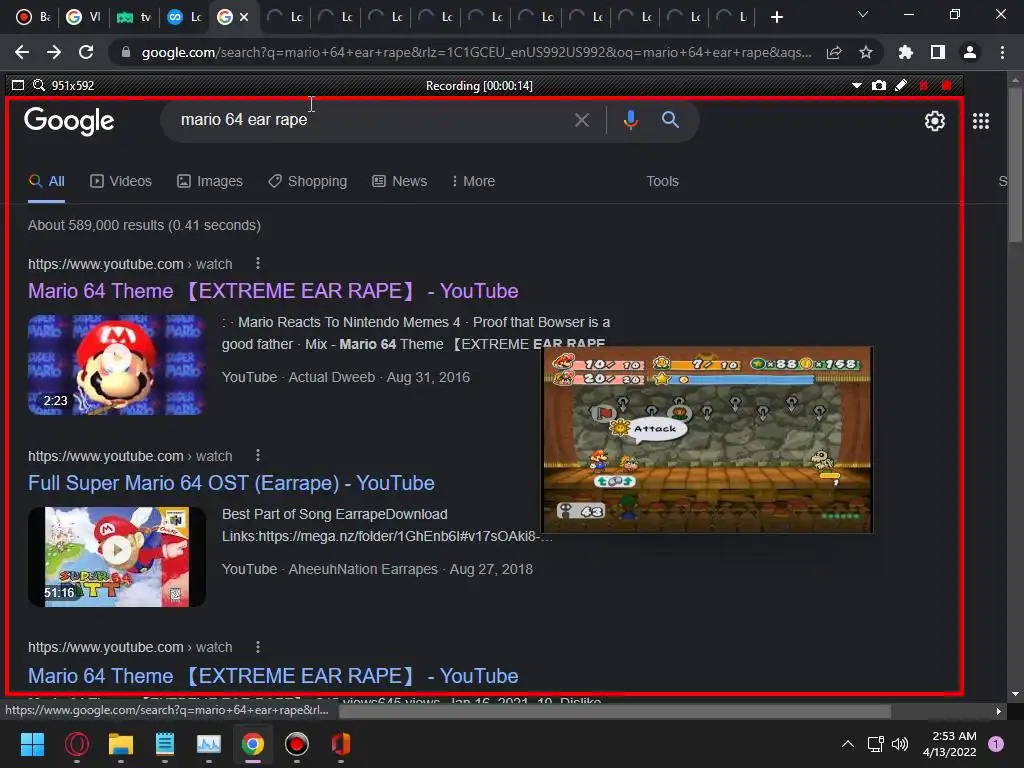Expand the More search categories menu
The height and width of the screenshot is (768, 1024).
(x=473, y=182)
